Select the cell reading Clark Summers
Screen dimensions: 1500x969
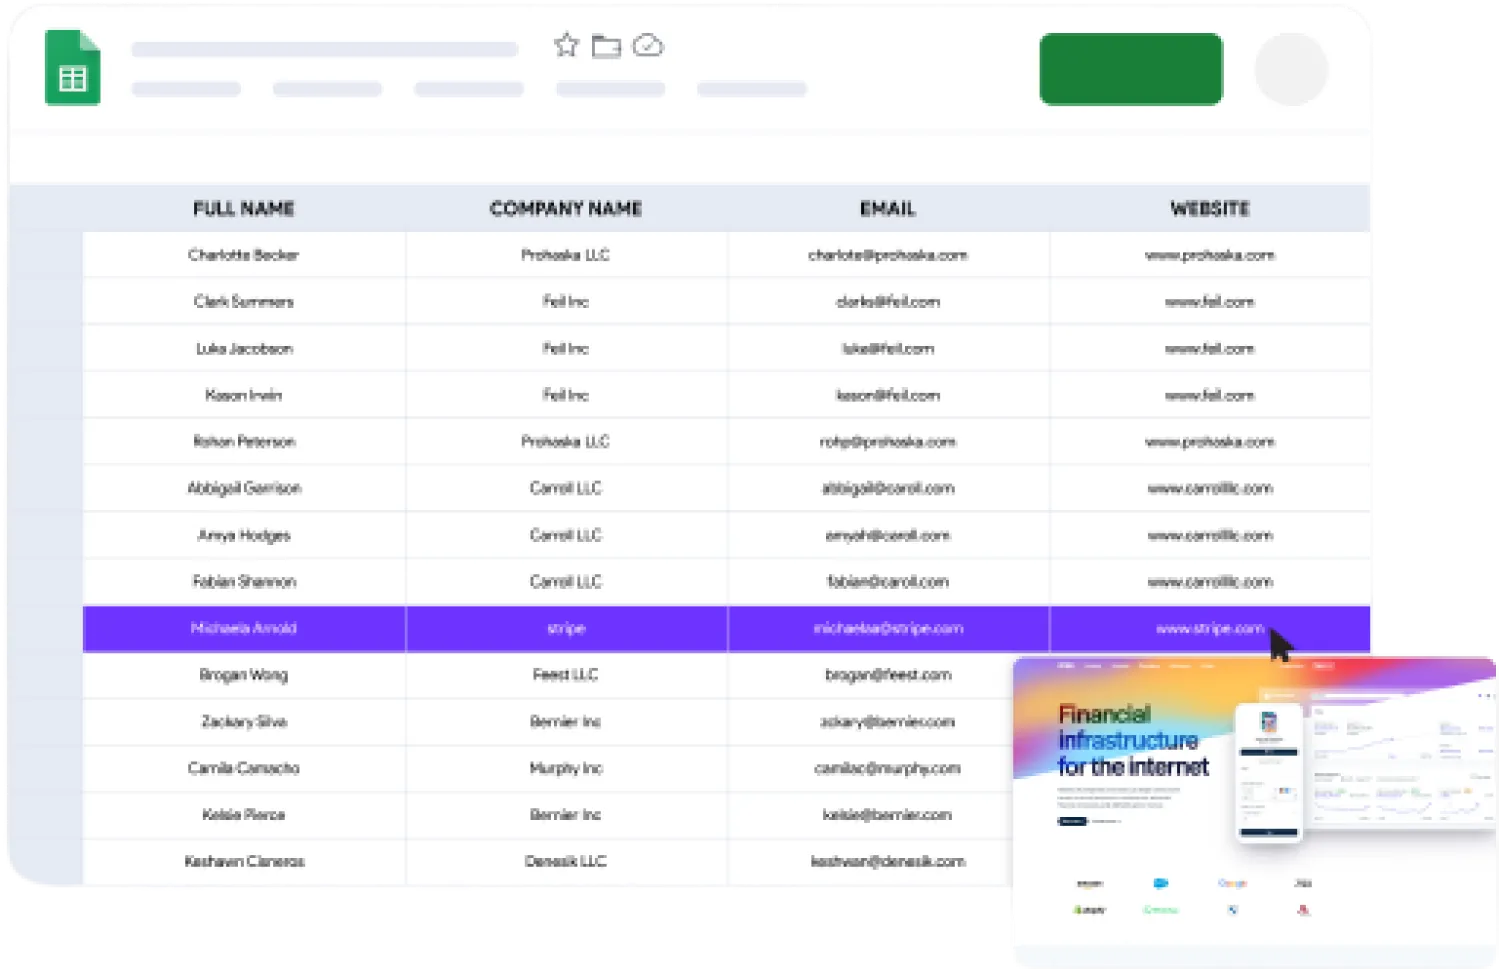[244, 301]
